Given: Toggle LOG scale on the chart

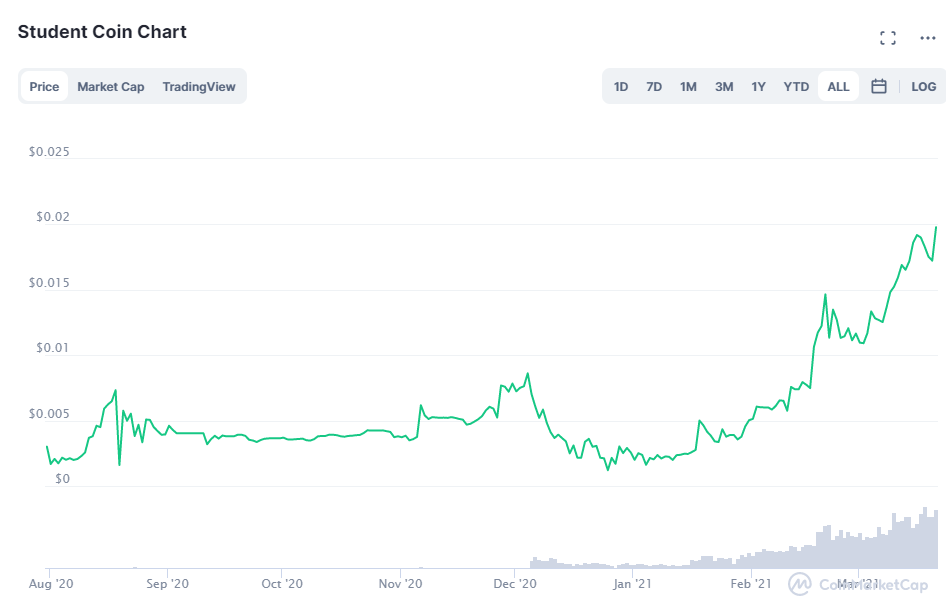Looking at the screenshot, I should click(x=923, y=86).
